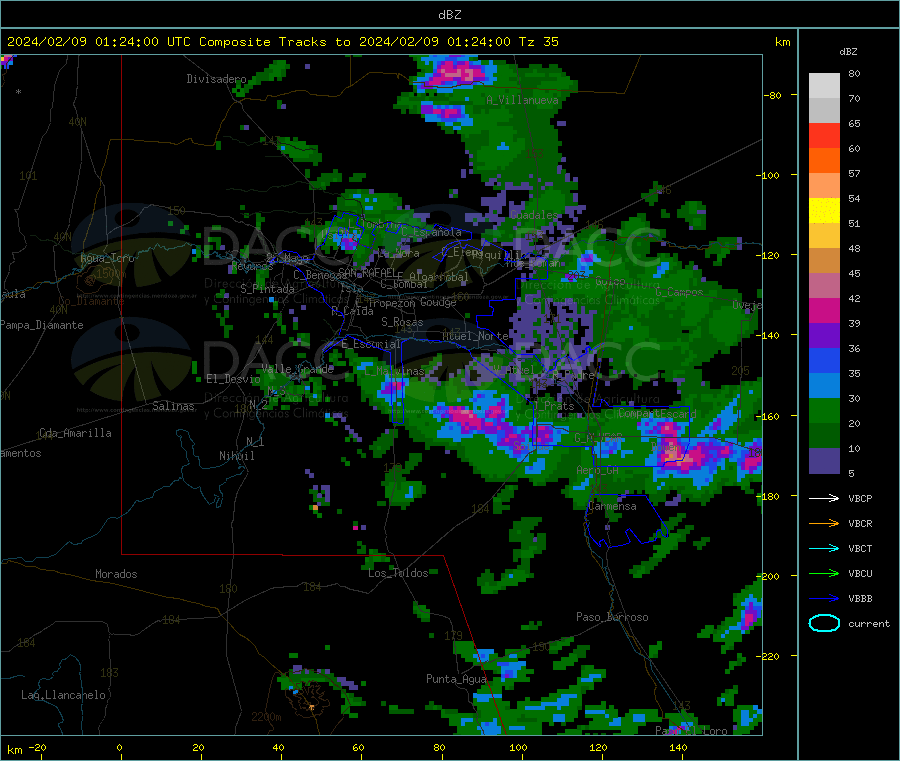The height and width of the screenshot is (761, 900).
Task: Click the 'Morados' map label
Action: (116, 574)
